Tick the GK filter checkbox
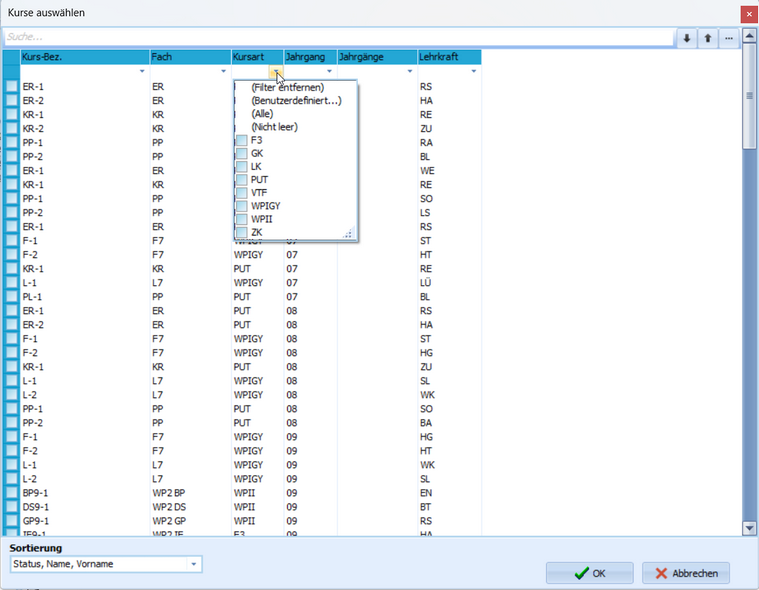Viewport: 759px width, 590px height. (x=242, y=153)
